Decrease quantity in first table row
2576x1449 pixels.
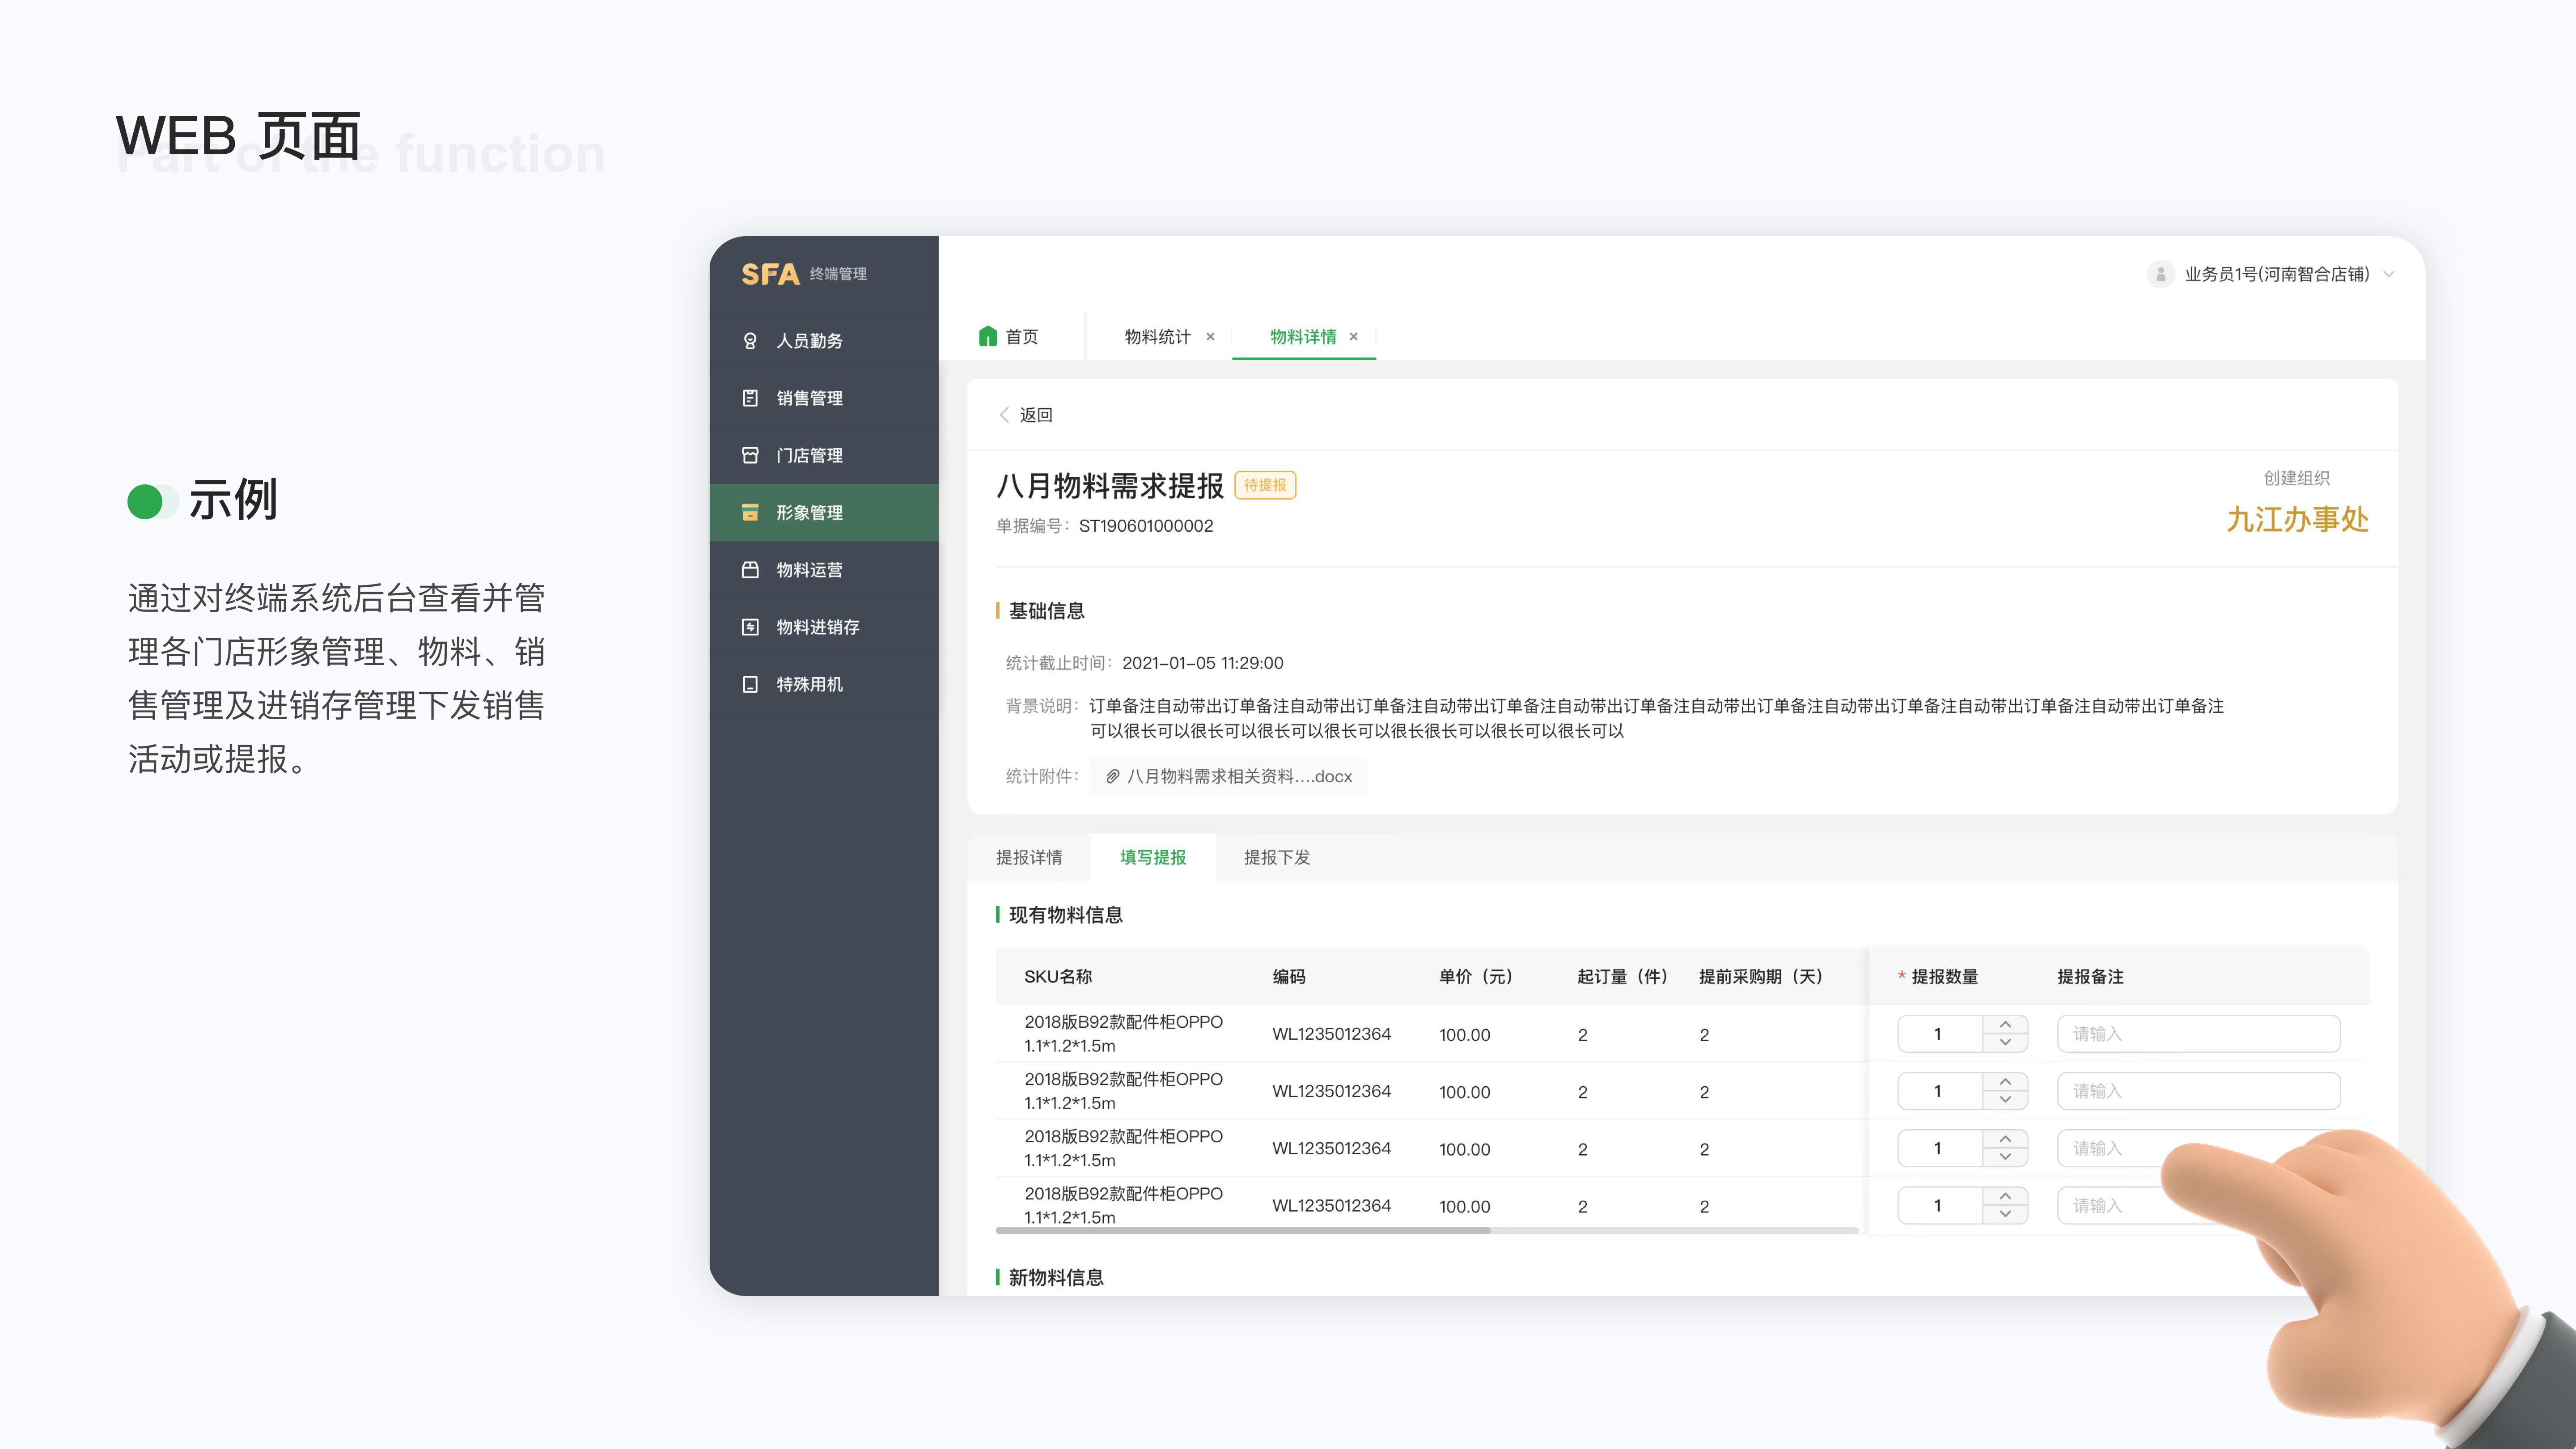2005,1042
